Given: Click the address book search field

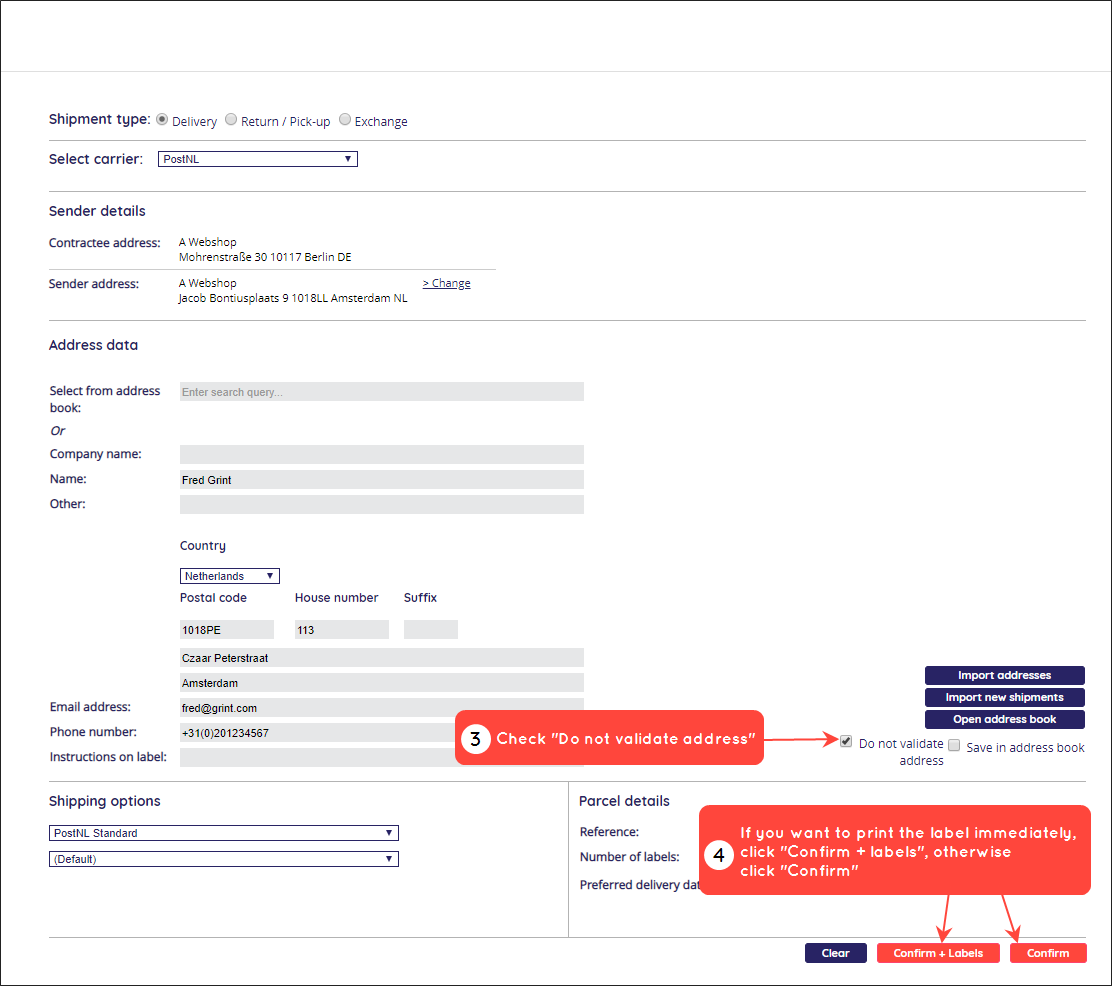Looking at the screenshot, I should (x=382, y=392).
